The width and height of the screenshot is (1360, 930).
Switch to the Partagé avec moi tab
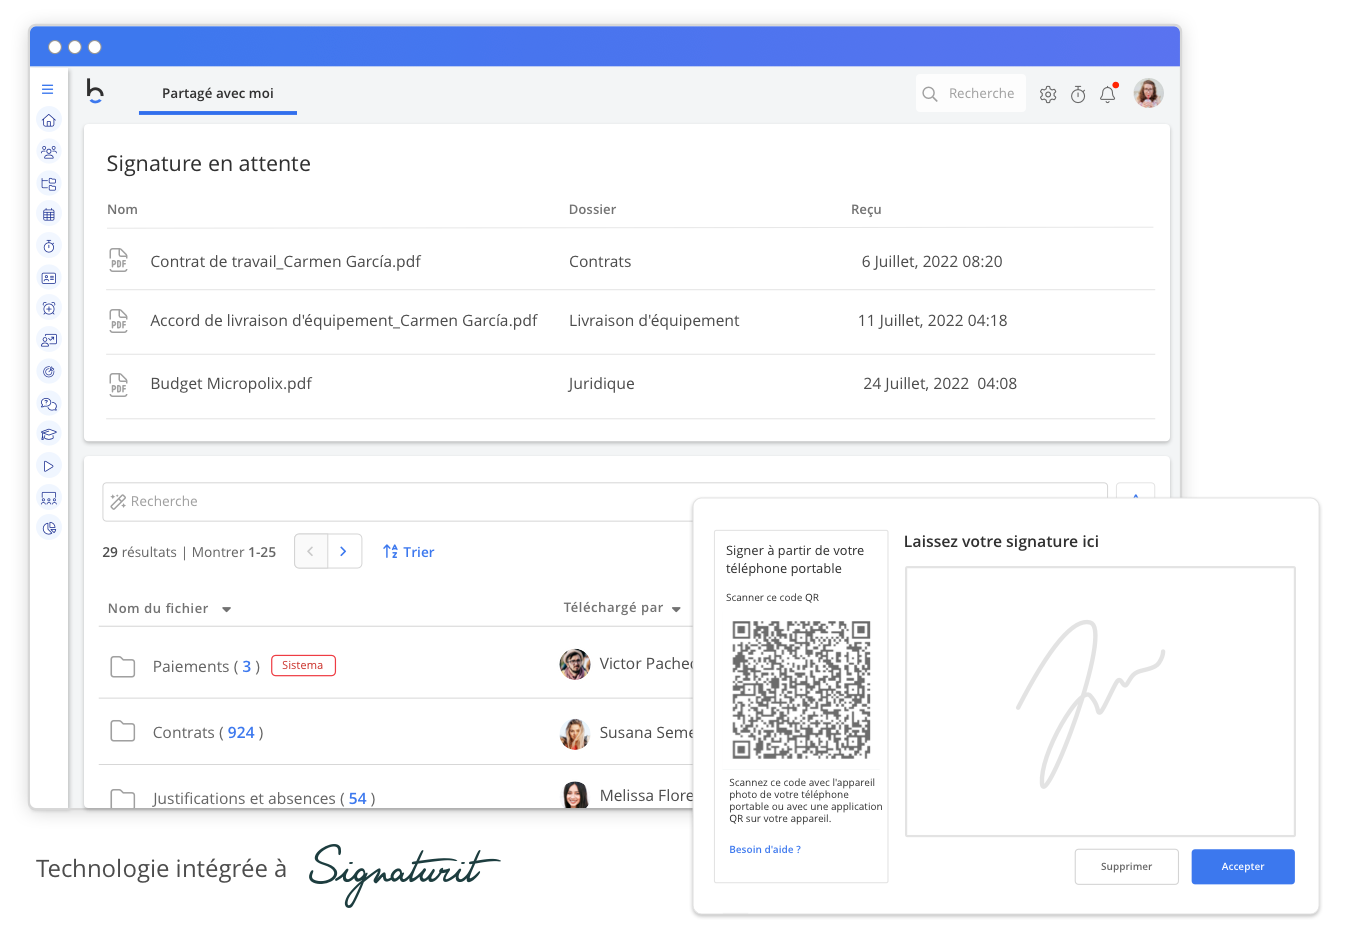point(217,93)
